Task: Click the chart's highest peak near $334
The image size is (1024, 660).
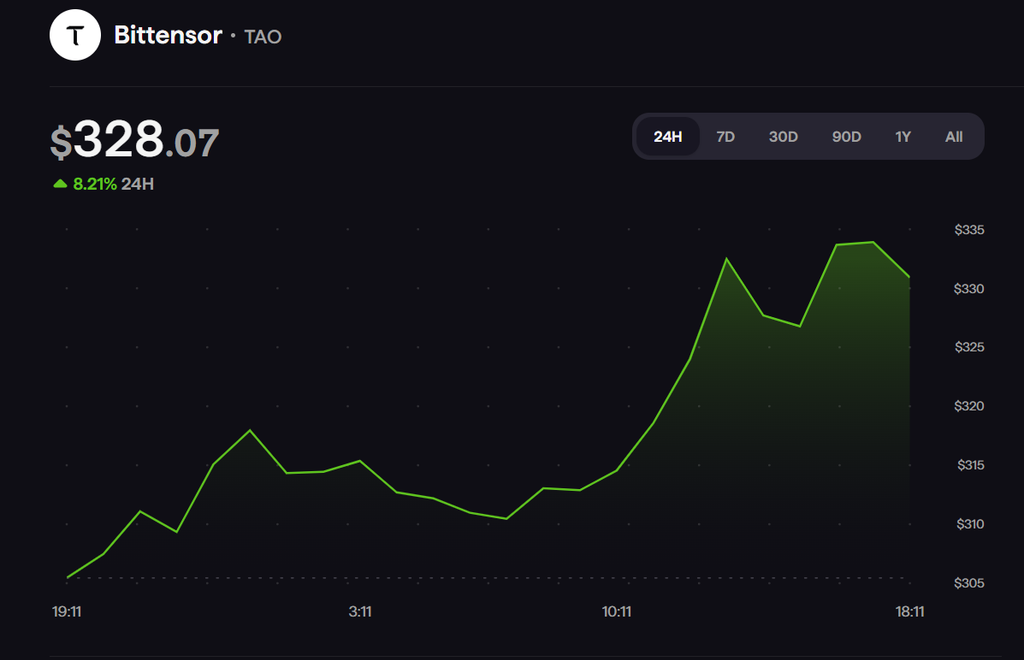Action: coord(872,242)
